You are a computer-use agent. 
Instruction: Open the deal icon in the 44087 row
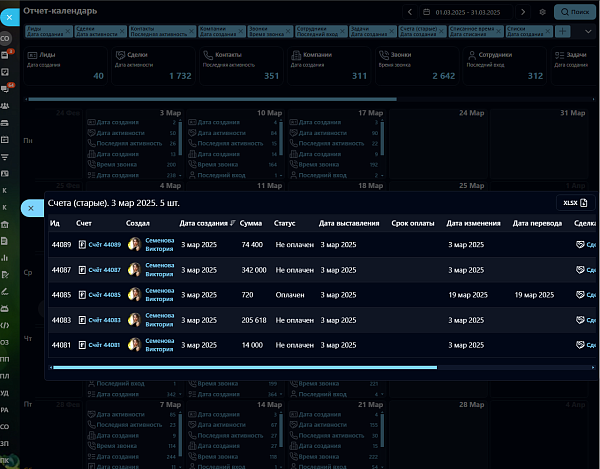pos(580,270)
